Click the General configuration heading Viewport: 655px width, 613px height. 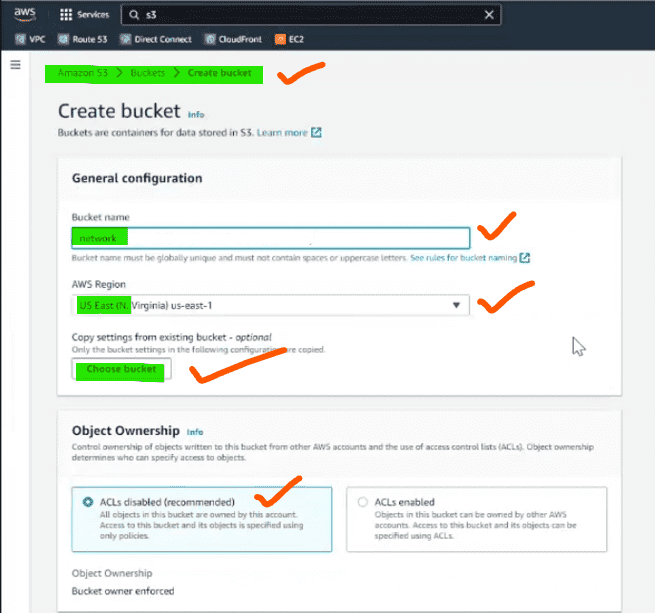[x=137, y=178]
